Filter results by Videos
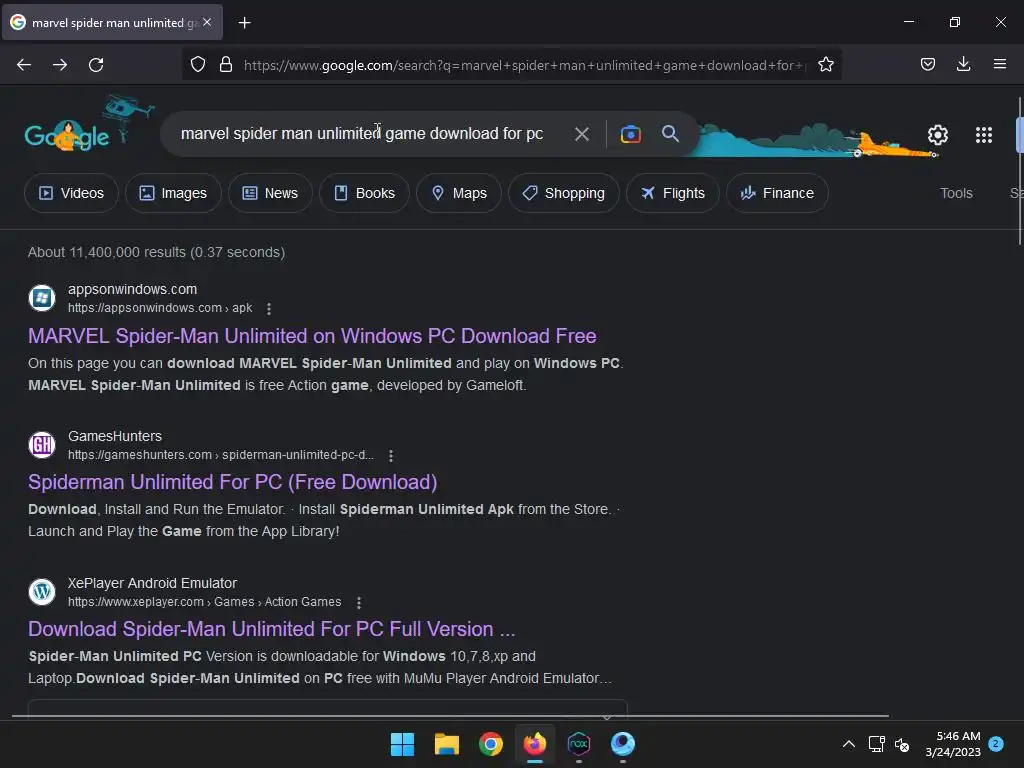This screenshot has height=768, width=1024. coord(71,193)
